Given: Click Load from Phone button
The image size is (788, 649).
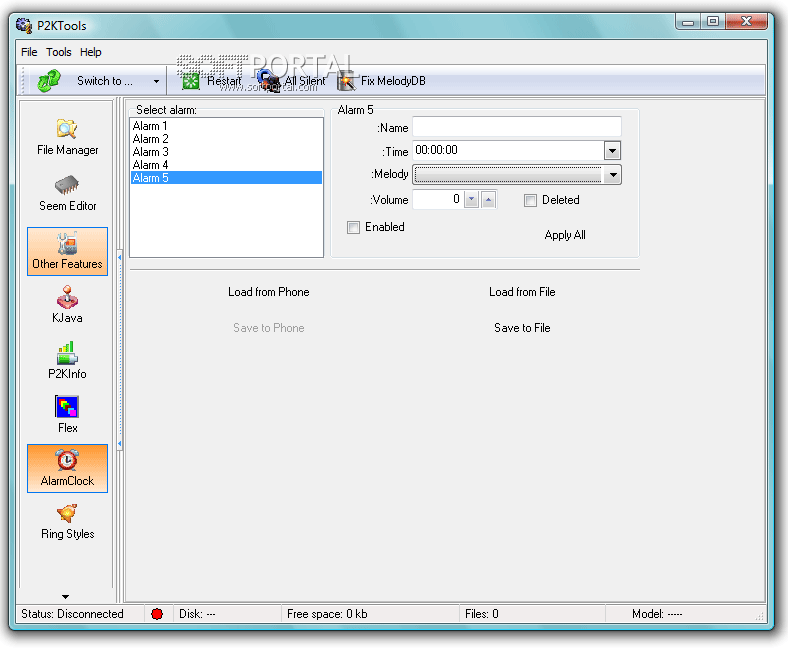Looking at the screenshot, I should click(x=269, y=292).
